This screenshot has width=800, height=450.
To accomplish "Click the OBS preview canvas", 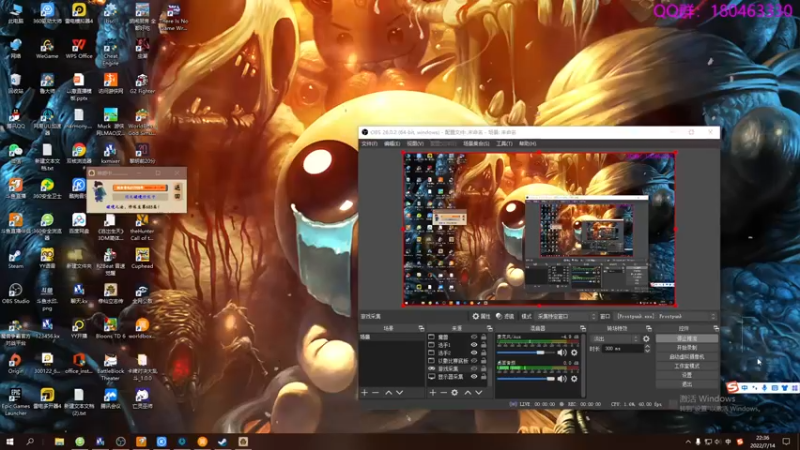I will 539,229.
